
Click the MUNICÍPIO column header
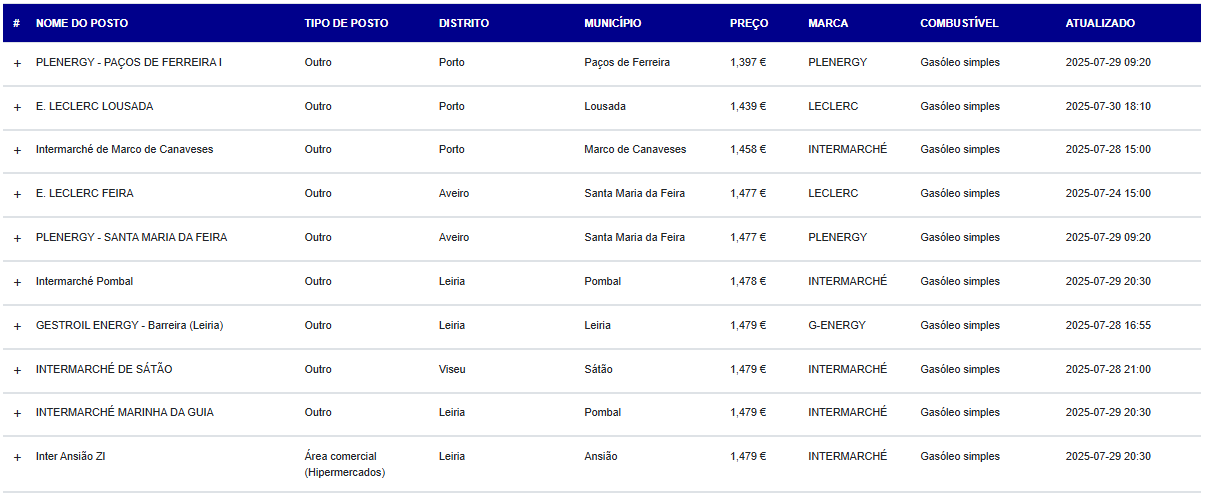613,23
